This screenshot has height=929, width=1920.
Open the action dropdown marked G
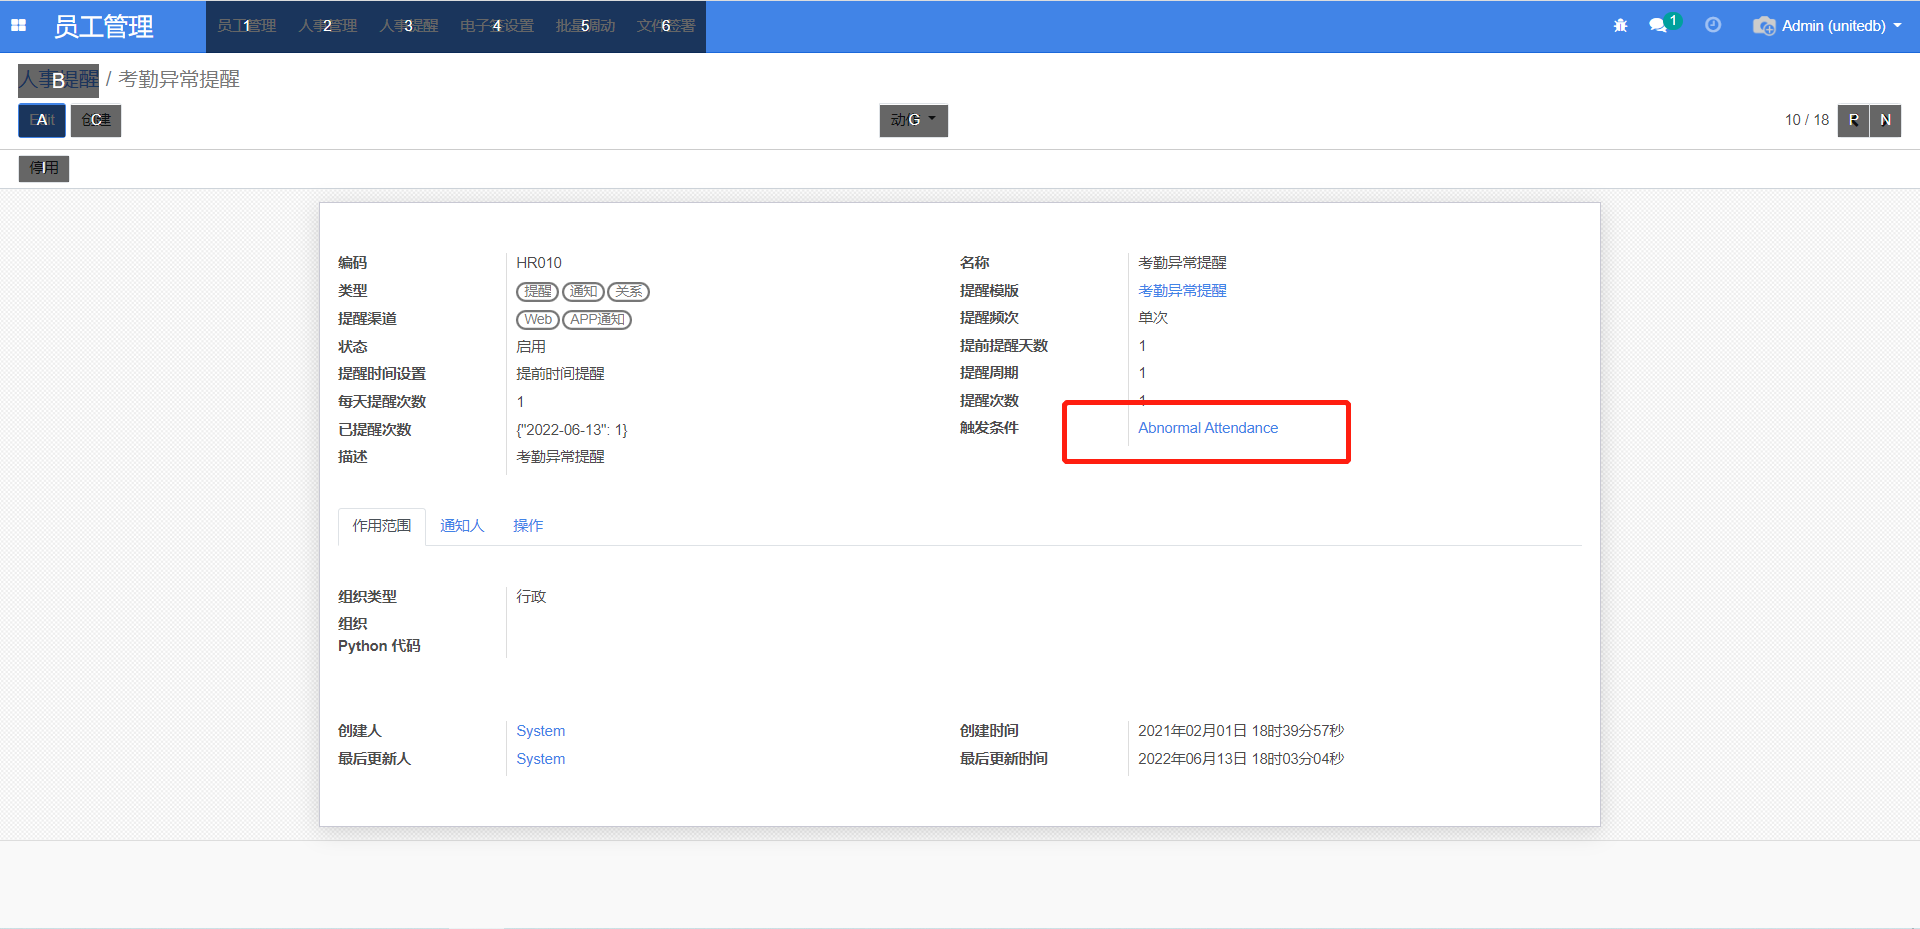tap(913, 120)
